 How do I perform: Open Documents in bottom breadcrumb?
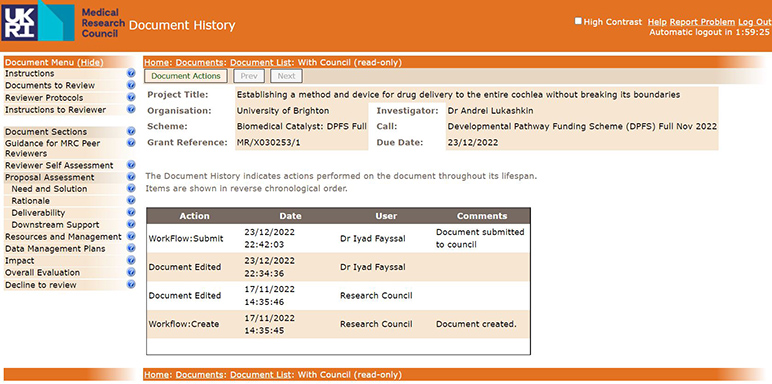199,375
